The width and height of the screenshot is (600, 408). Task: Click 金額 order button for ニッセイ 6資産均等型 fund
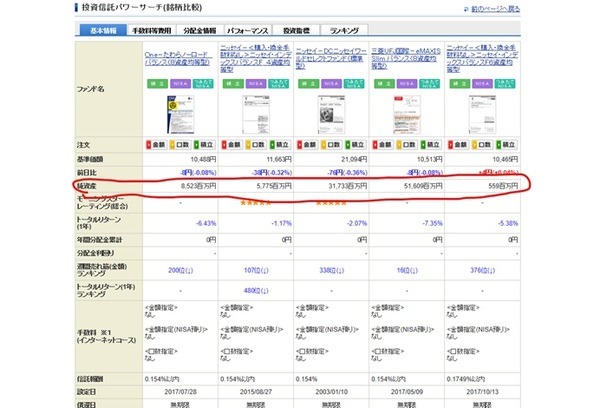pyautogui.click(x=458, y=145)
